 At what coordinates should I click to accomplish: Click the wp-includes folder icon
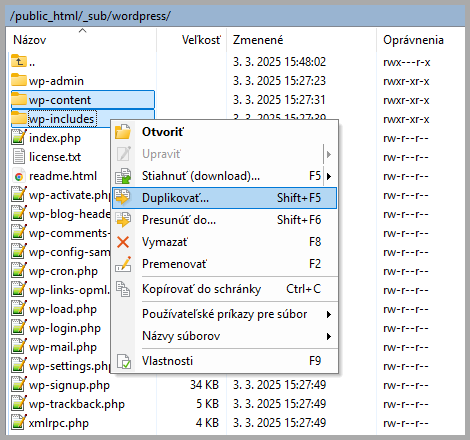[x=19, y=118]
